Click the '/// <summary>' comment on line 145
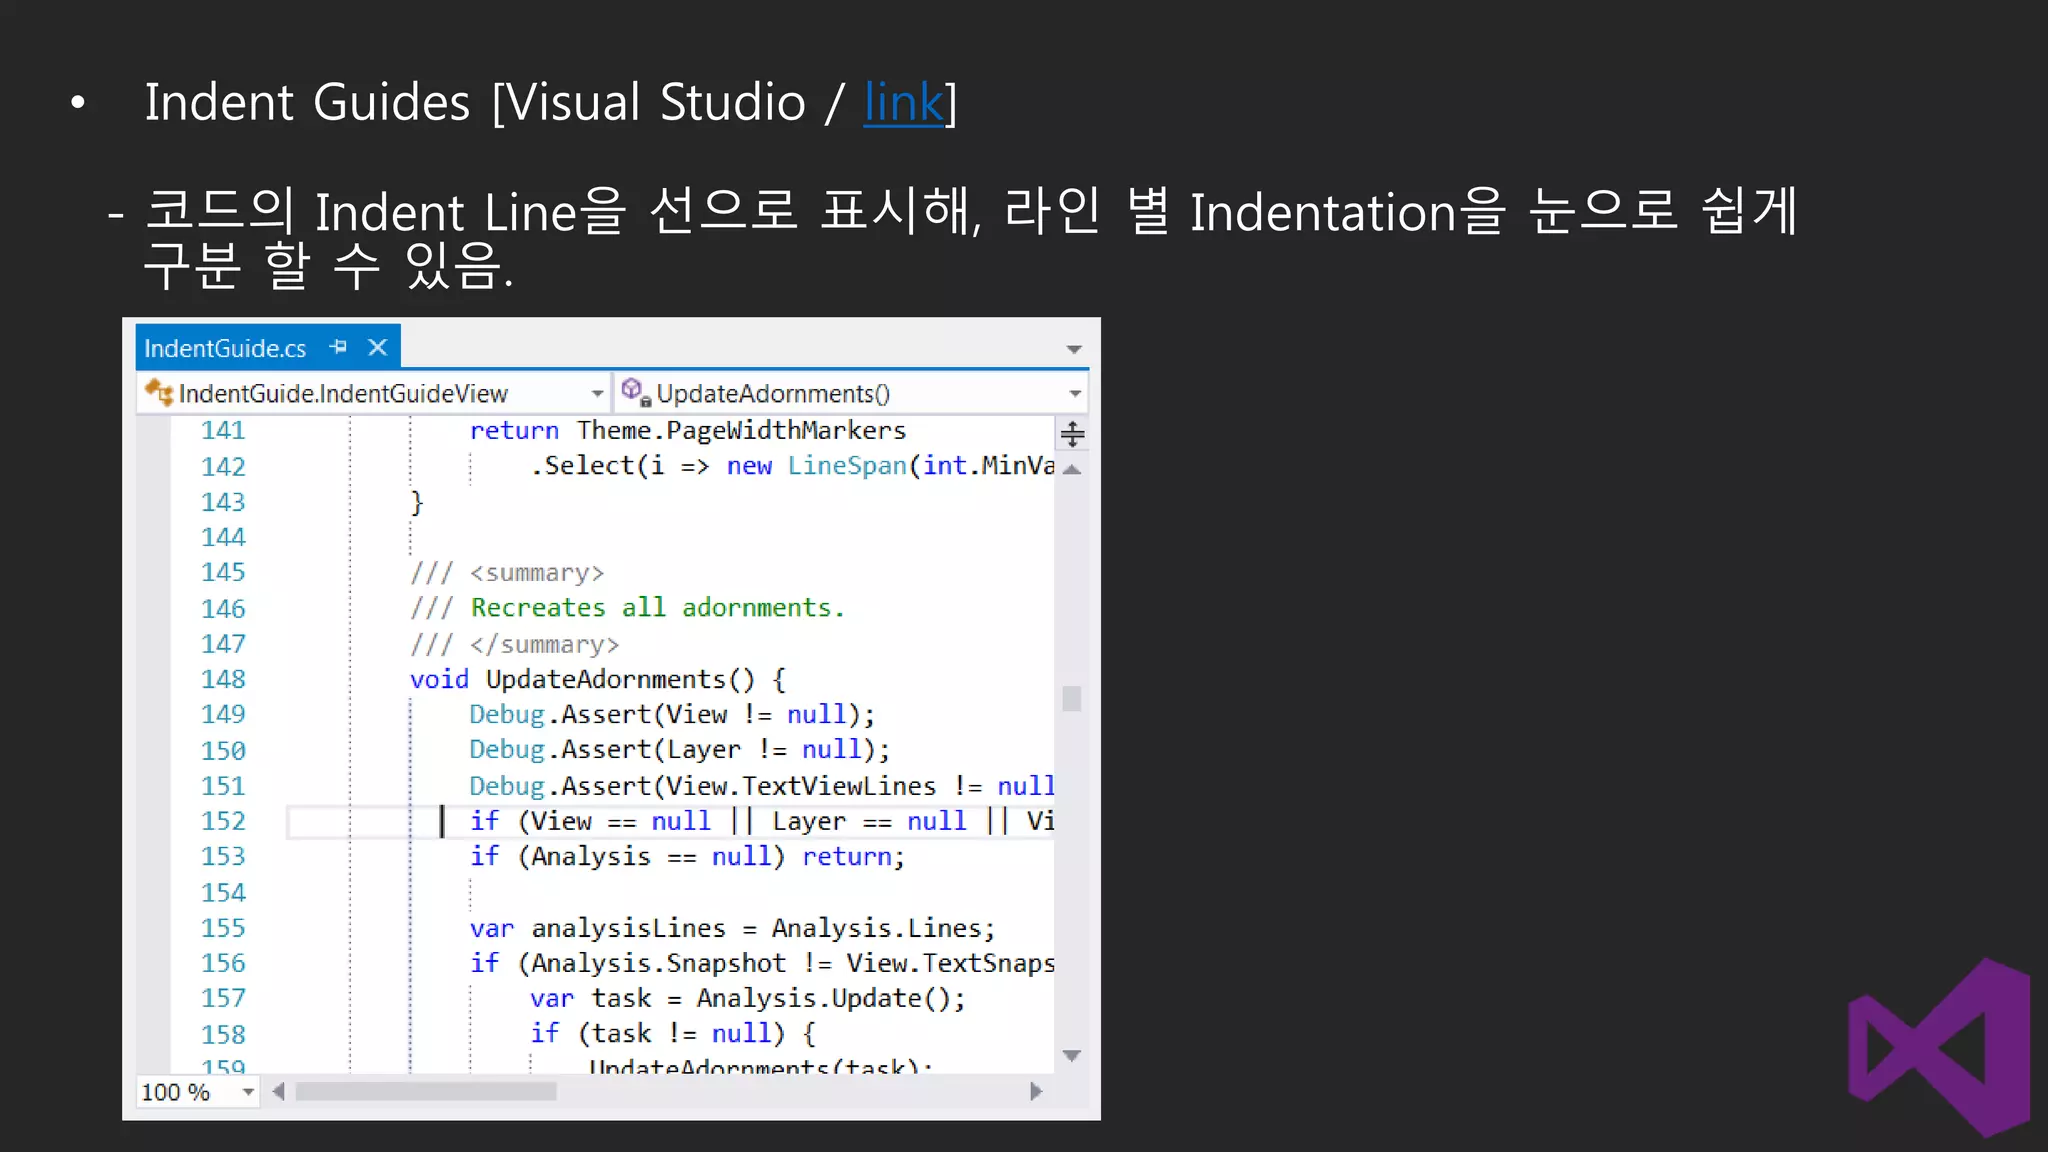The height and width of the screenshot is (1152, 2048). (507, 573)
